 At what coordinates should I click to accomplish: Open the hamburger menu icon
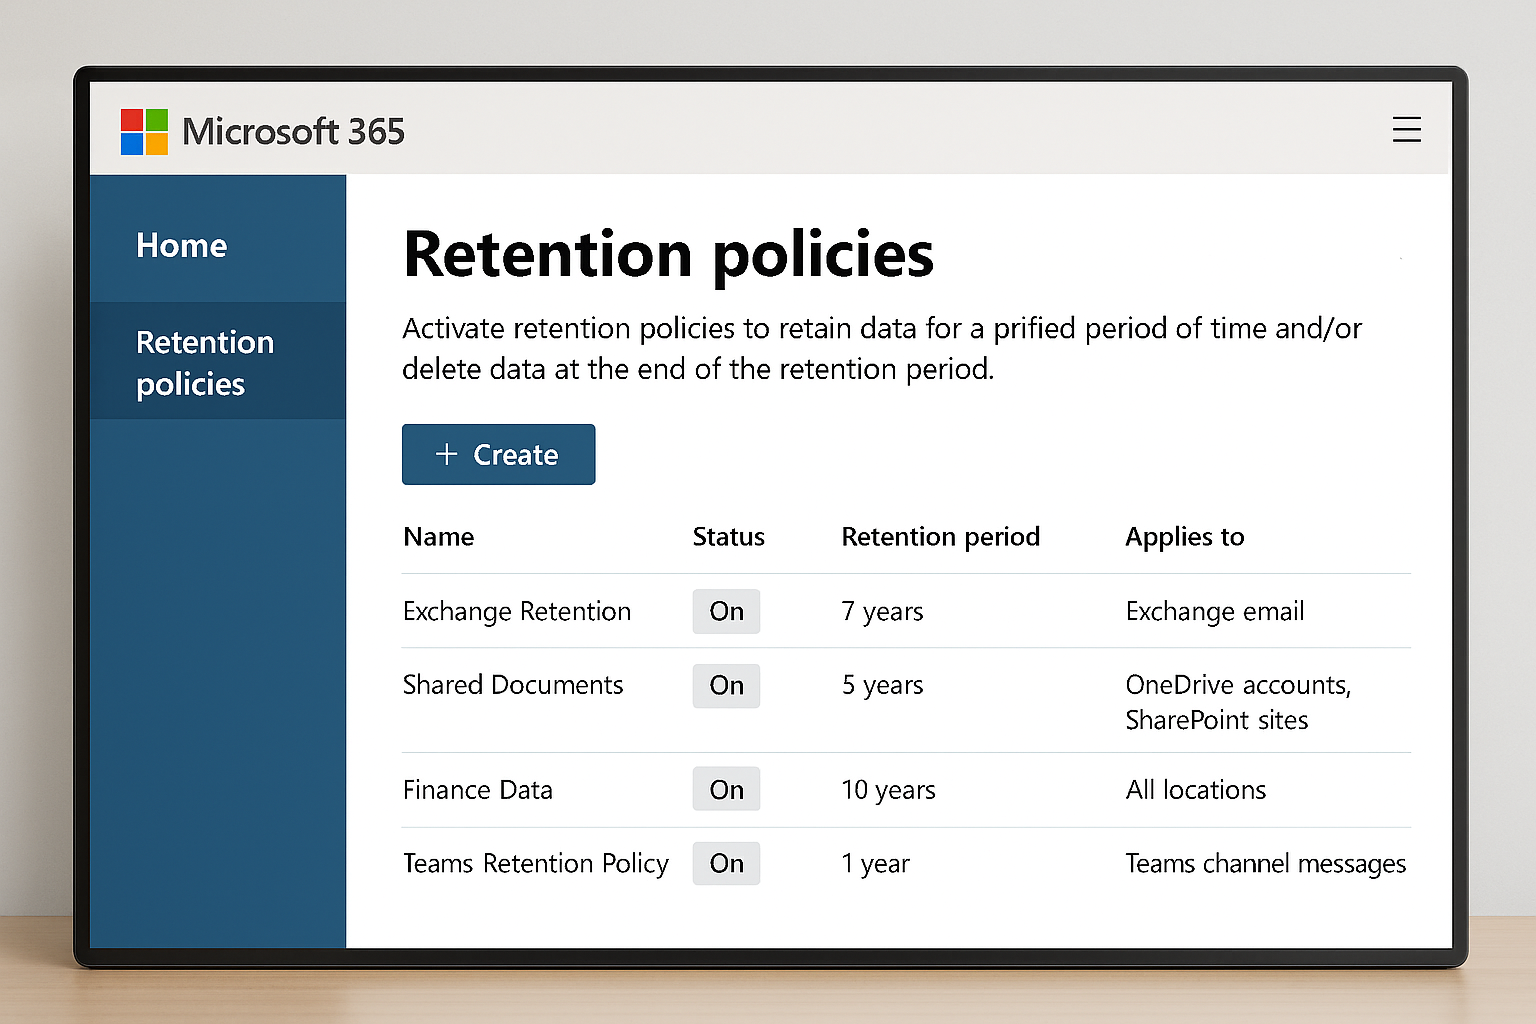pyautogui.click(x=1406, y=130)
